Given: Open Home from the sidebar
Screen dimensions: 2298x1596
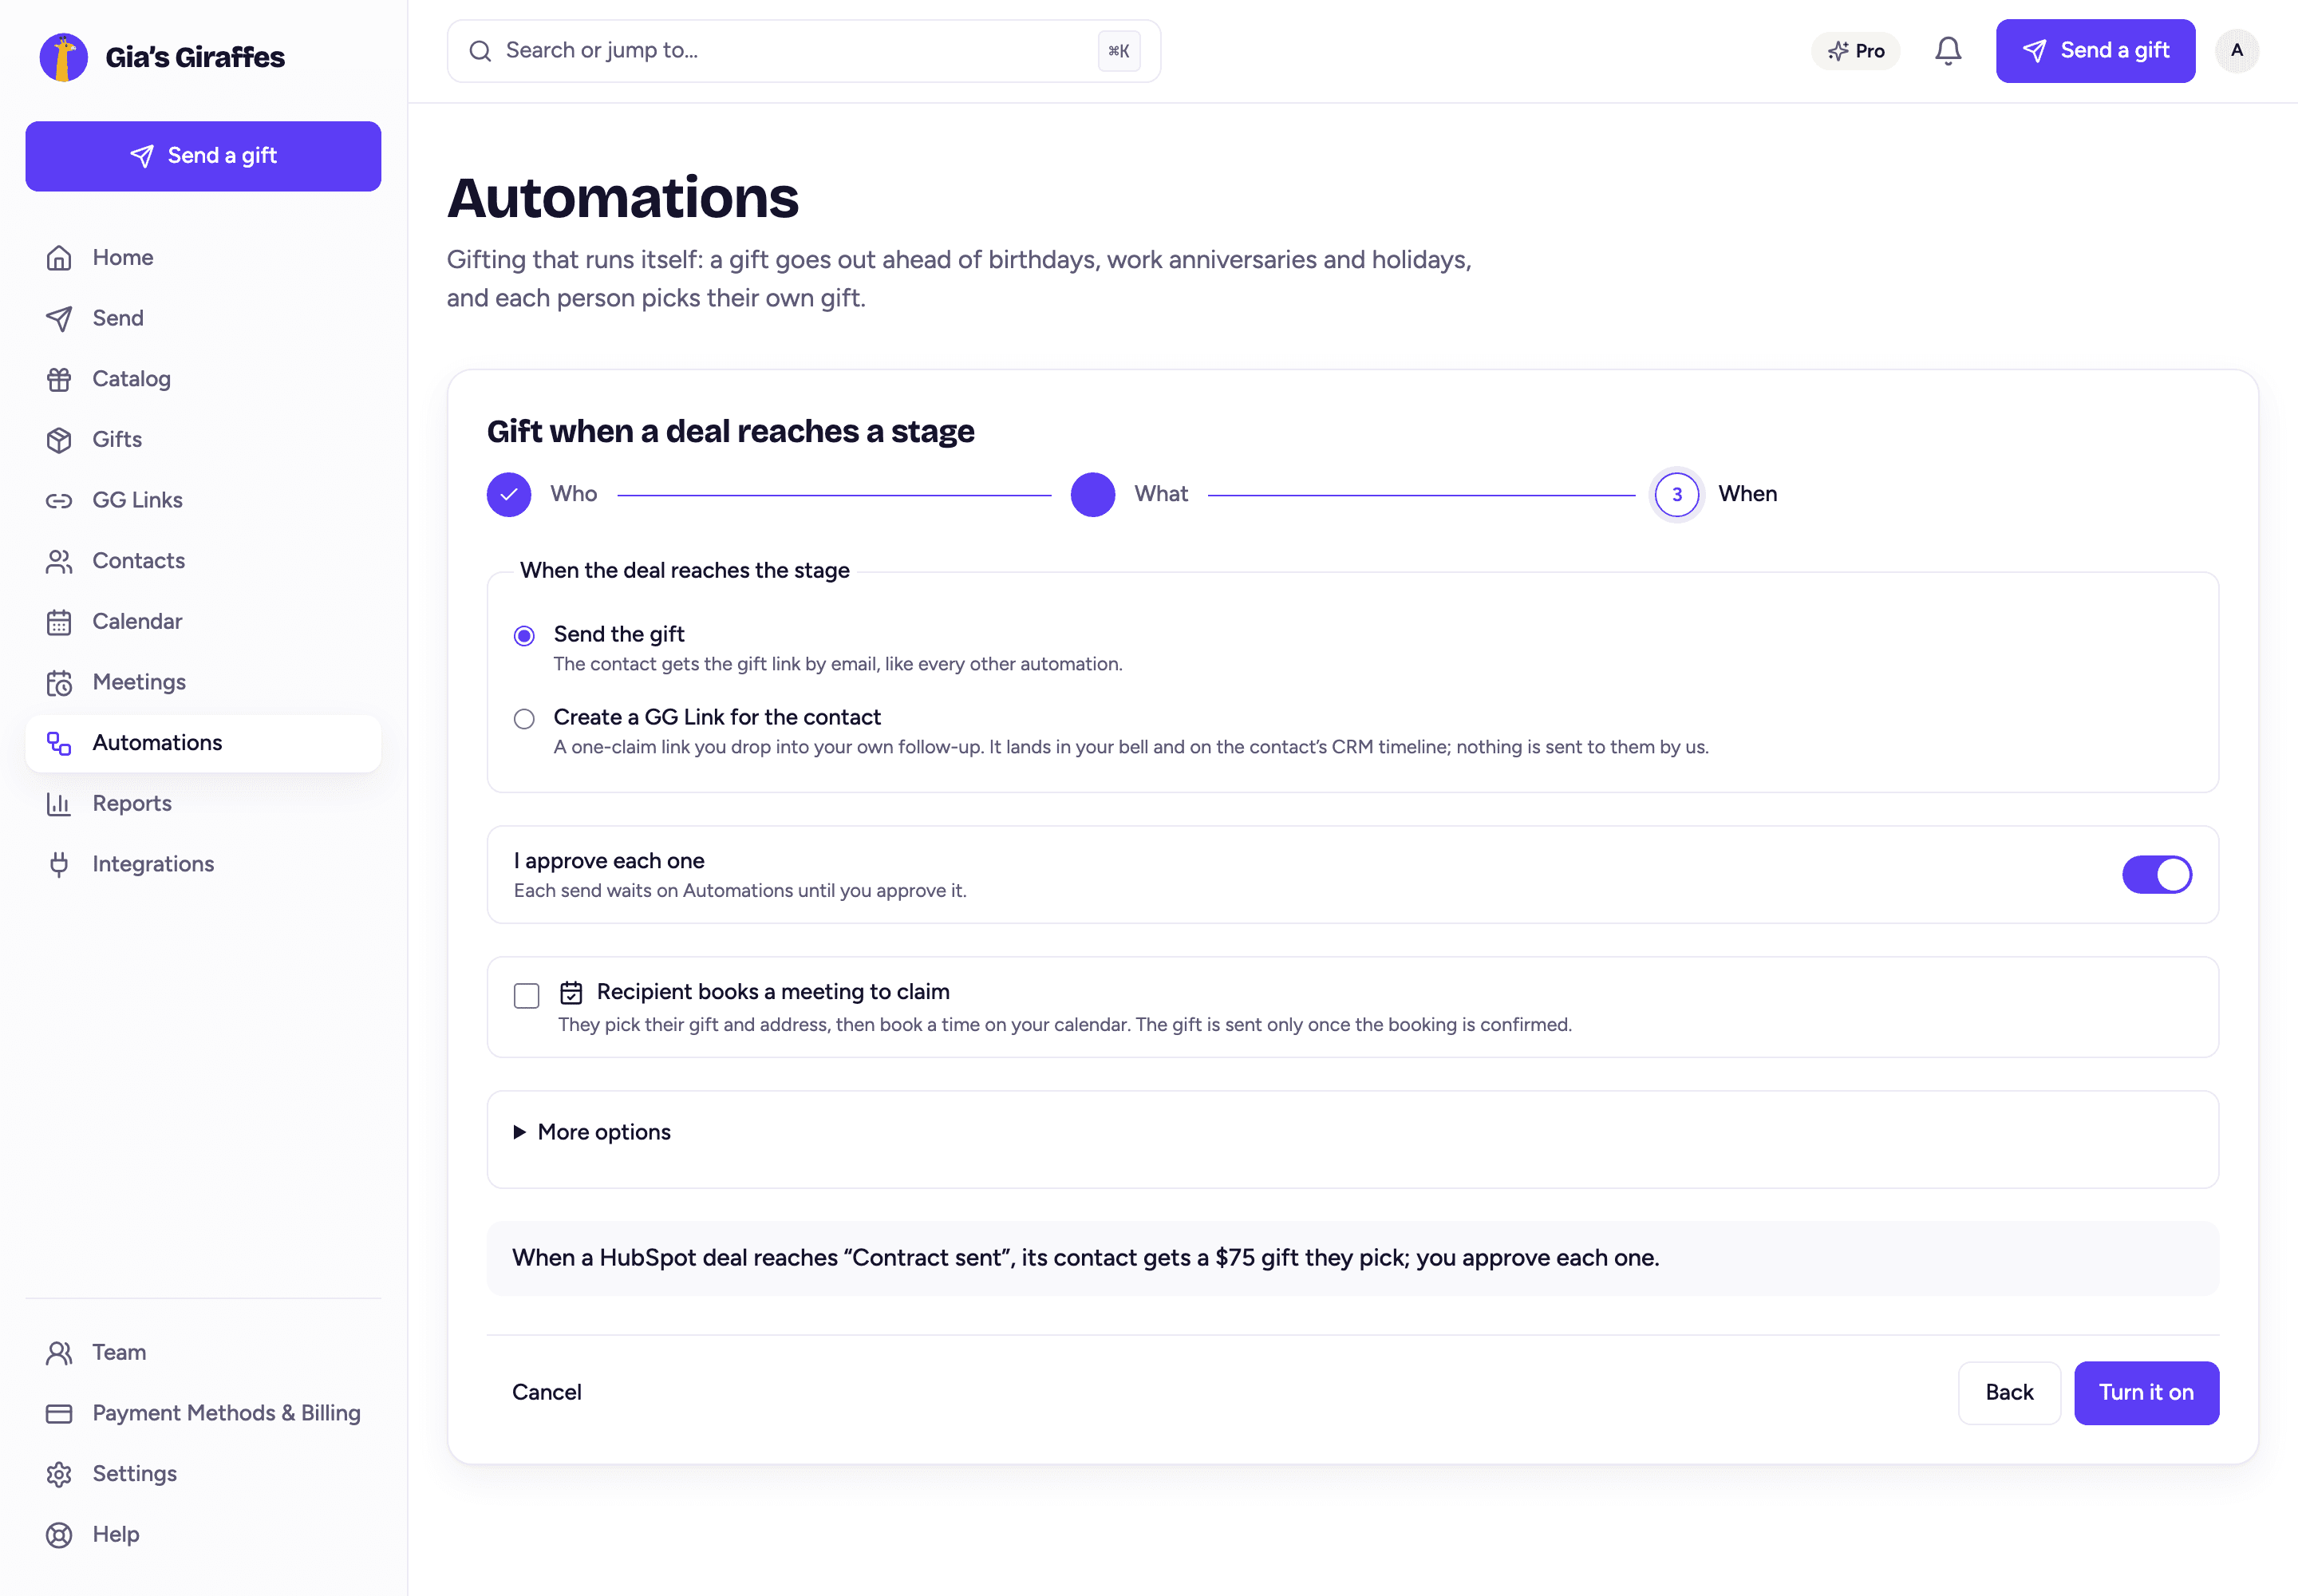Looking at the screenshot, I should 203,258.
